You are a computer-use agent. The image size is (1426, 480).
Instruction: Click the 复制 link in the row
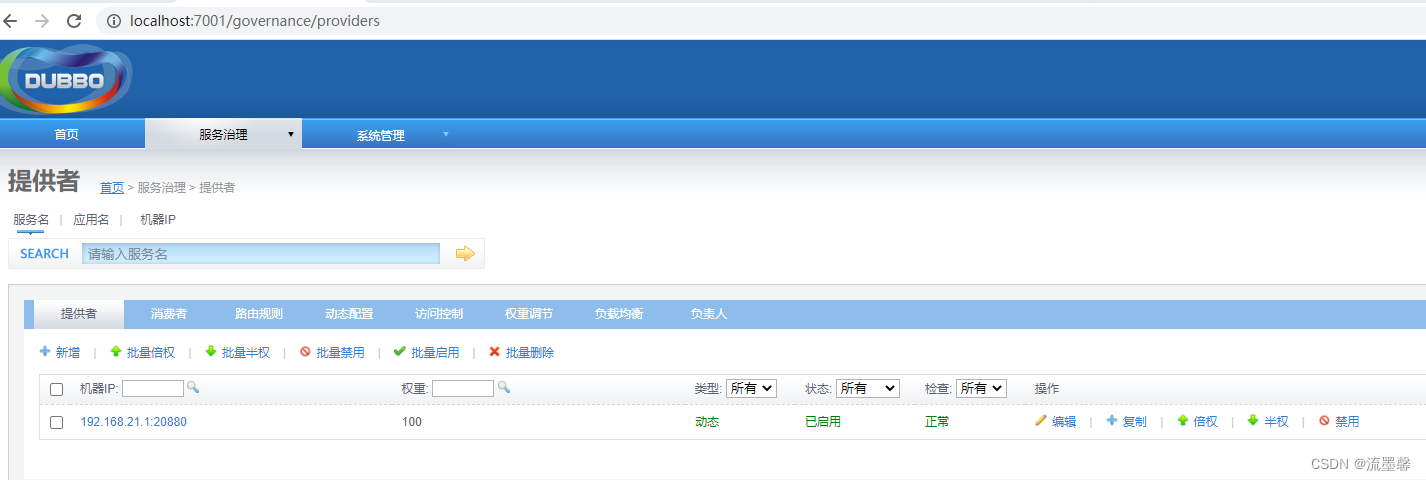pos(1135,422)
